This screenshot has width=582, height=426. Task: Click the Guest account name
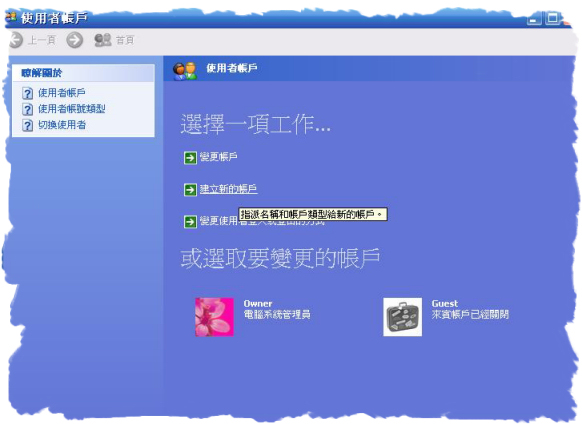445,304
